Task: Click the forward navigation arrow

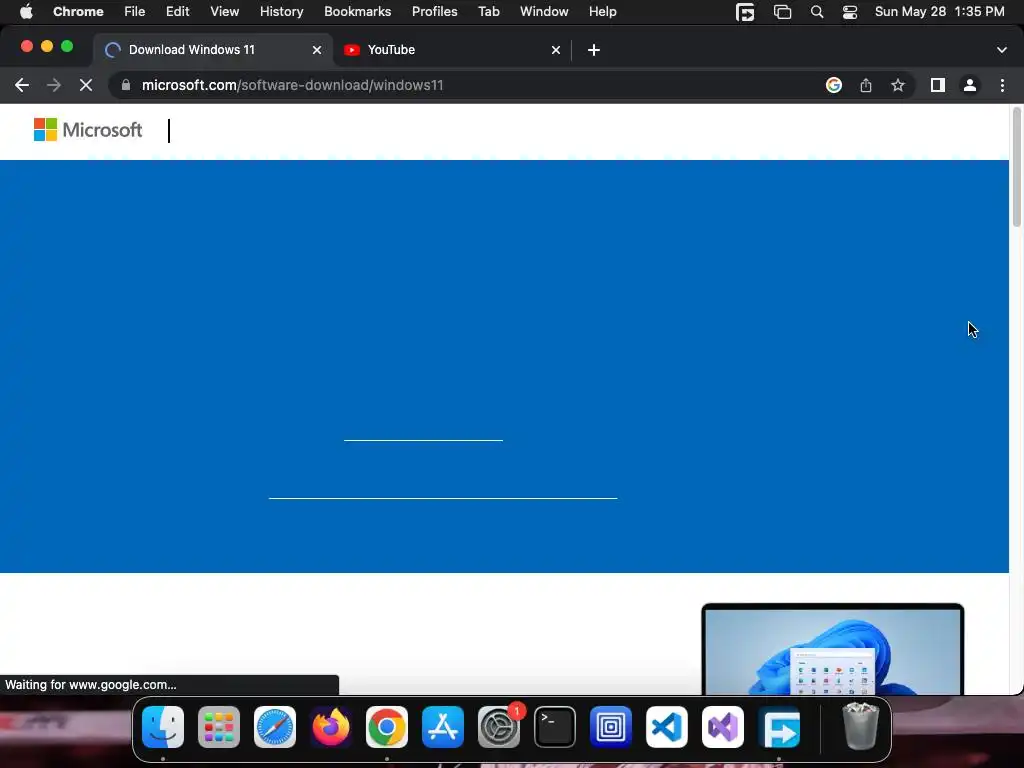Action: (x=54, y=85)
